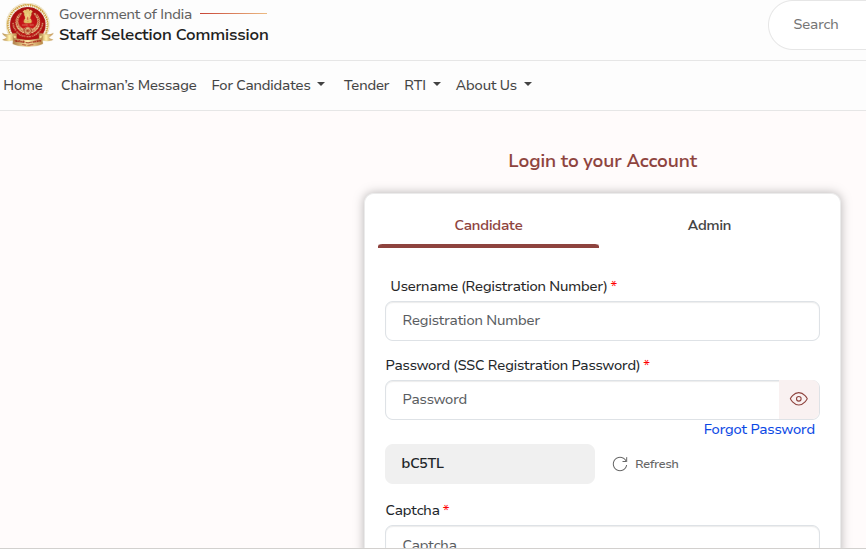
Task: Click the Staff Selection Commission title
Action: click(x=164, y=35)
